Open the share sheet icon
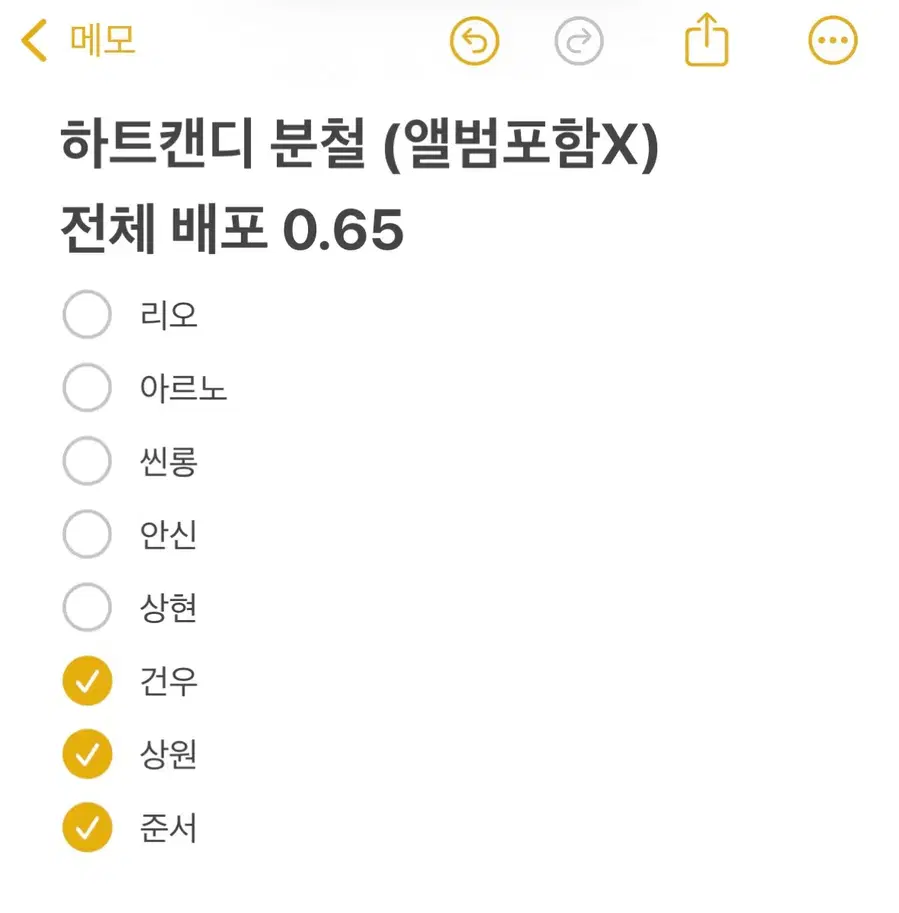This screenshot has width=899, height=913. (706, 40)
